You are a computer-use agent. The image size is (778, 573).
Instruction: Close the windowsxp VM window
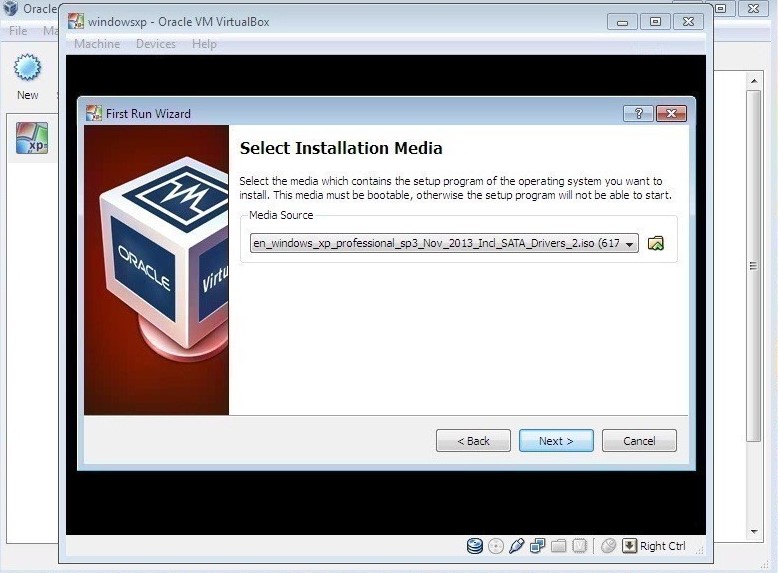688,22
